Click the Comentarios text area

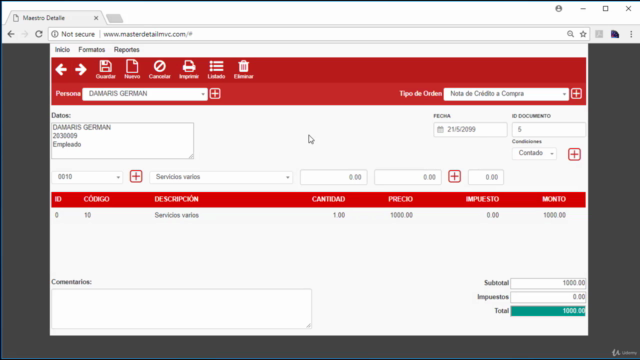(181, 309)
